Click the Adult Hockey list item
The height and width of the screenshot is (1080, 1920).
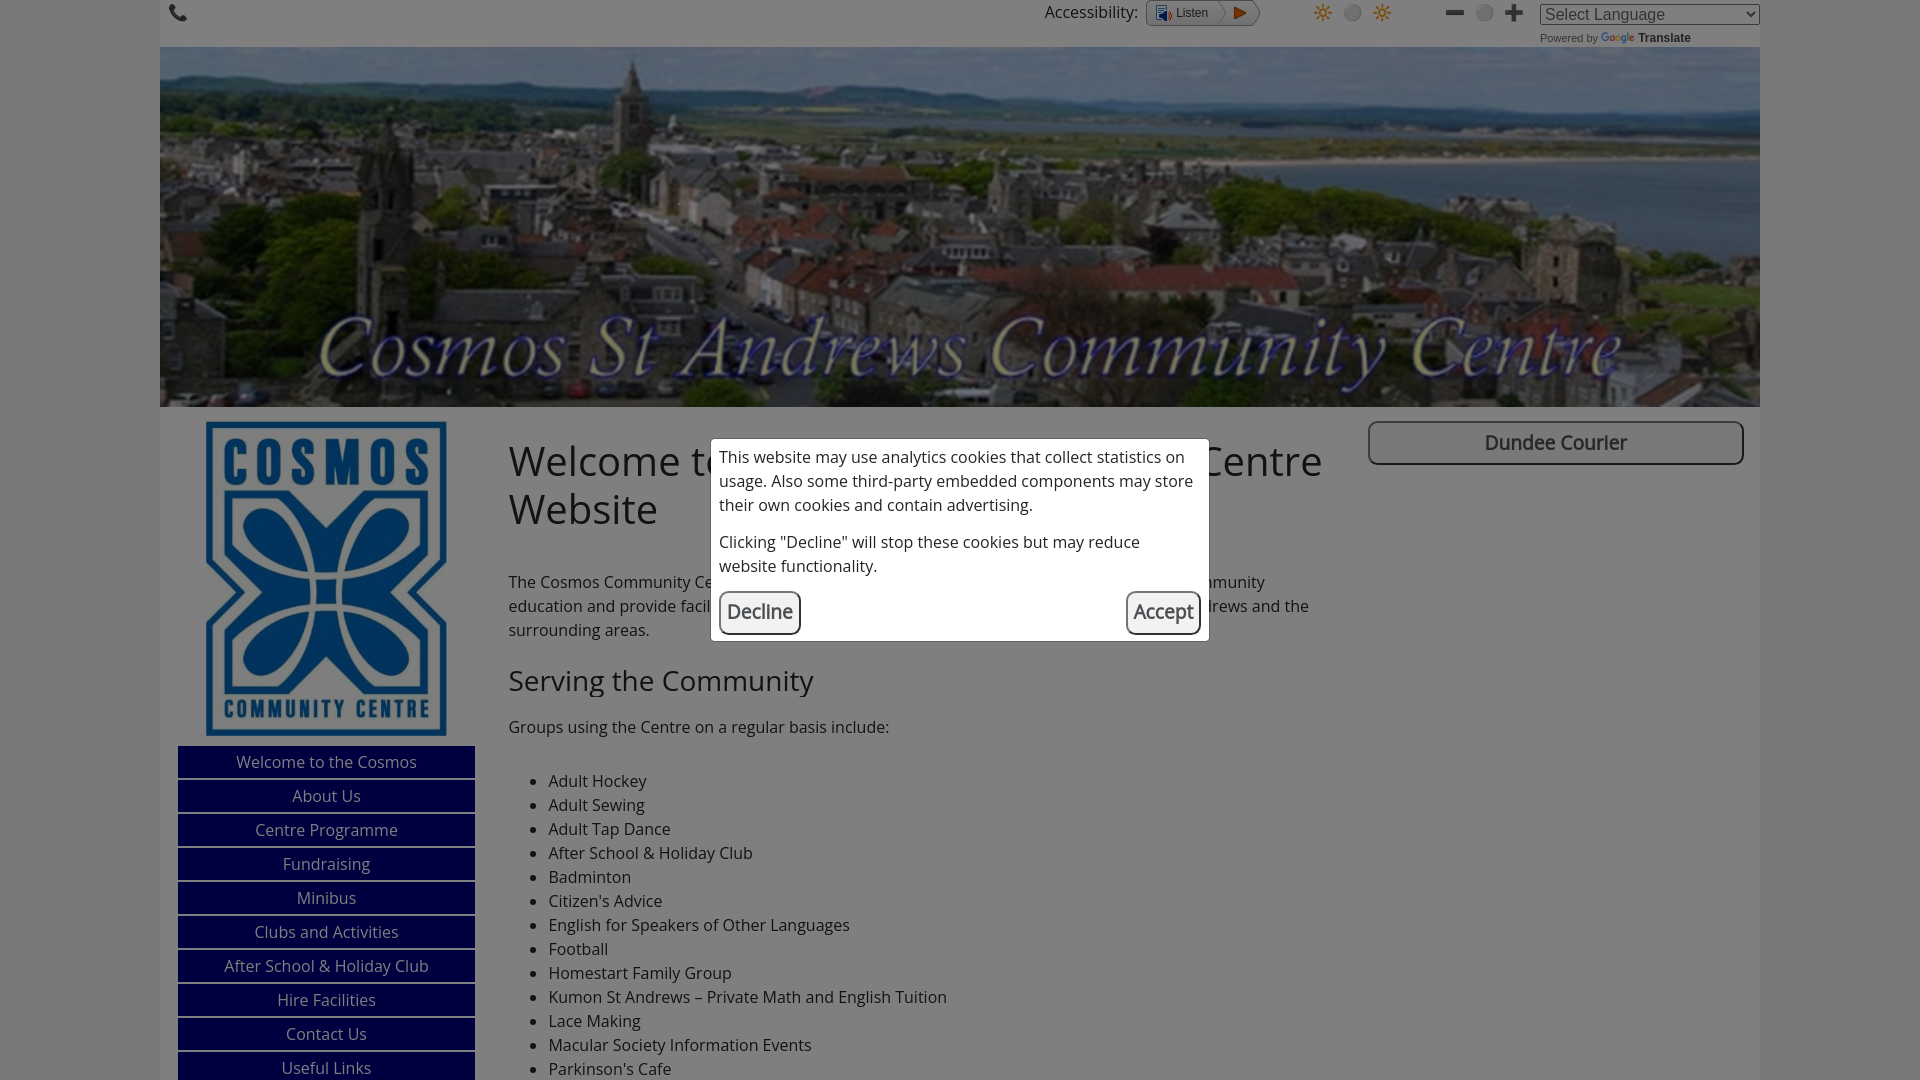[x=597, y=781]
